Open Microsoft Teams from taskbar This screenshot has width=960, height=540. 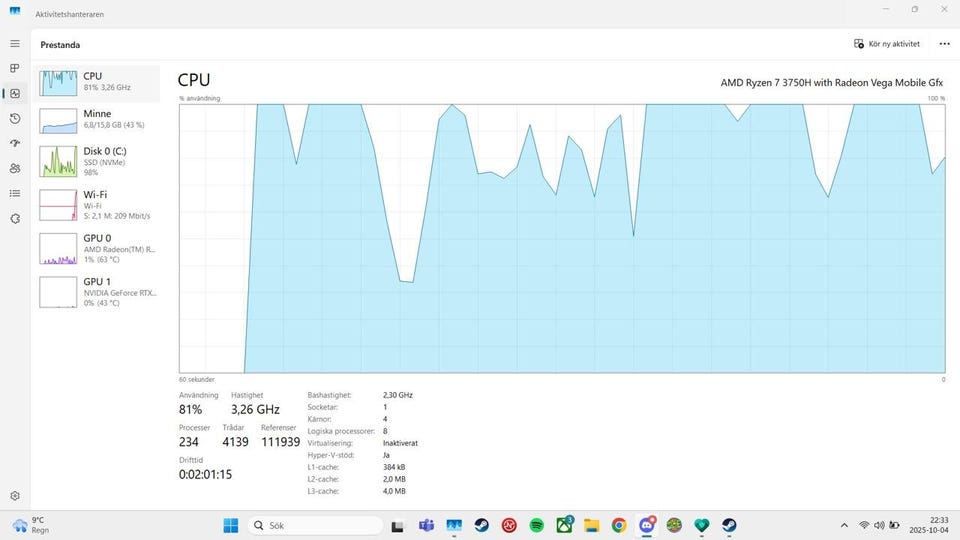point(426,525)
